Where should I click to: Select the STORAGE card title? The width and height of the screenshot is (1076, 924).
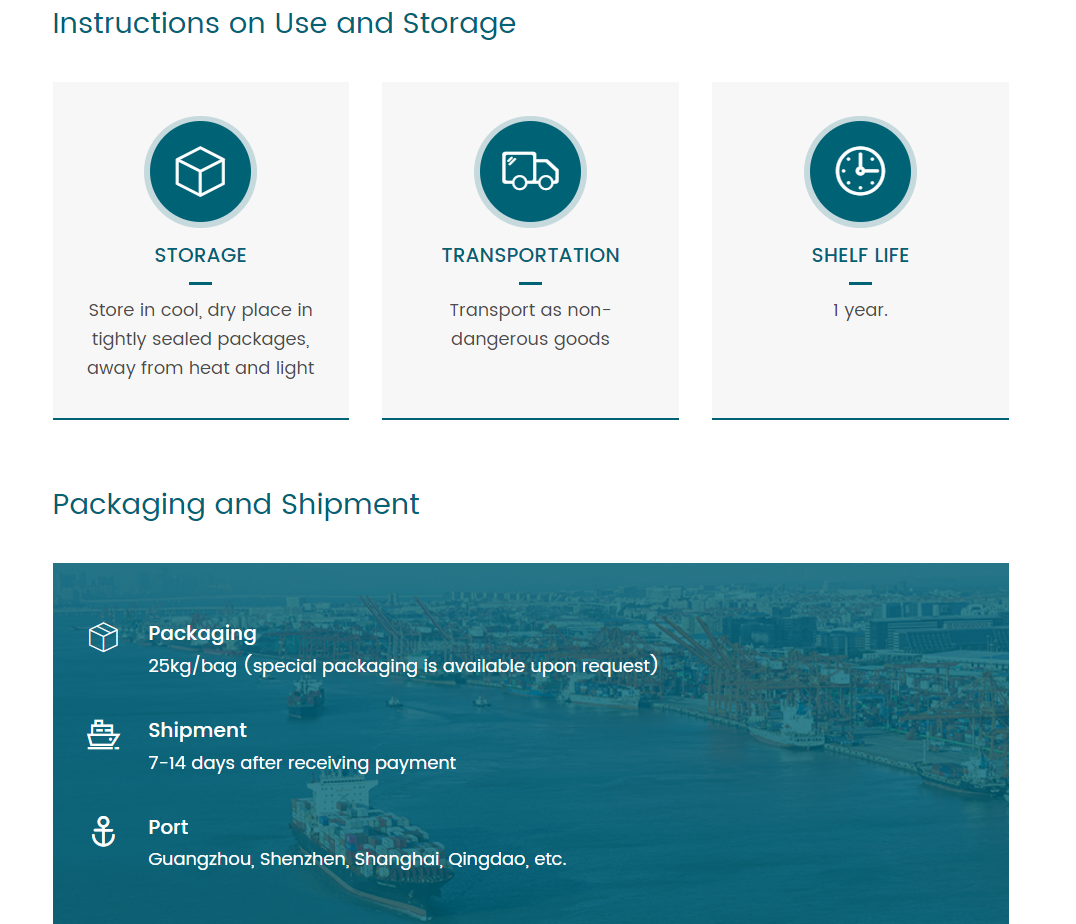pyautogui.click(x=200, y=255)
